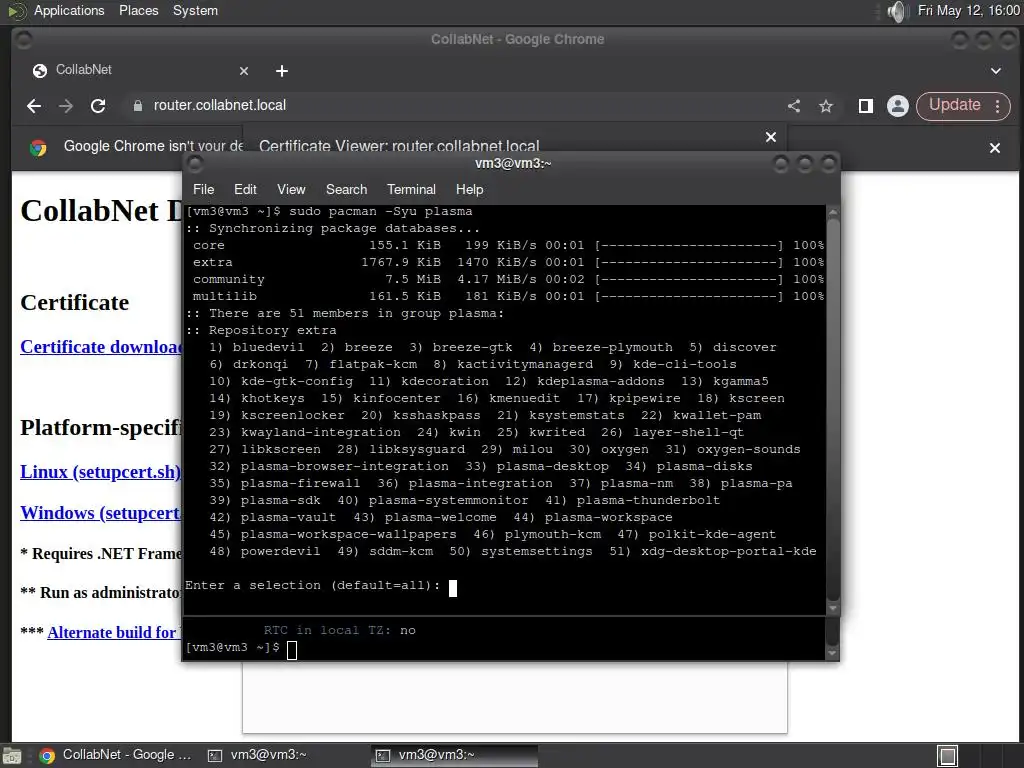Close the Certificate Viewer dialog
This screenshot has height=768, width=1024.
click(x=771, y=137)
